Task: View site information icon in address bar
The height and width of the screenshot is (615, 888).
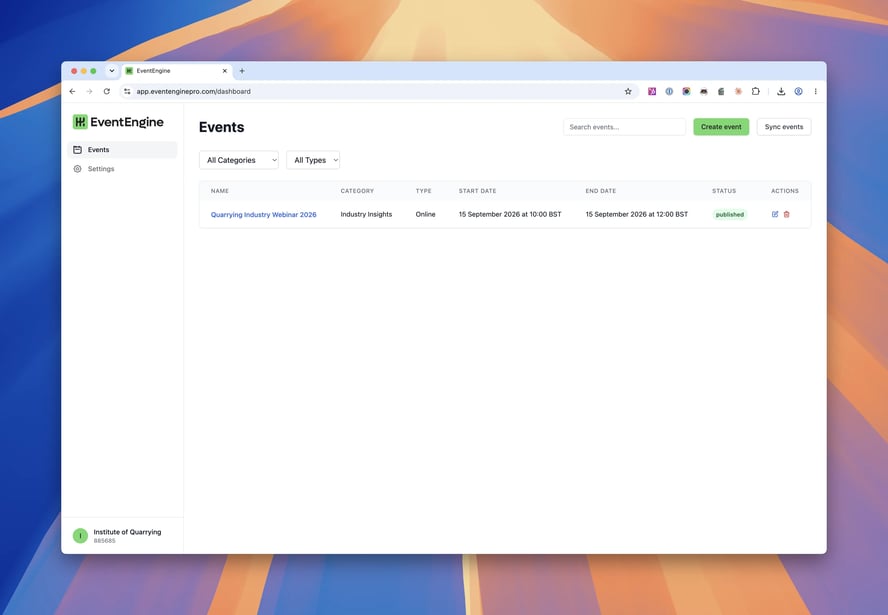Action: click(127, 91)
